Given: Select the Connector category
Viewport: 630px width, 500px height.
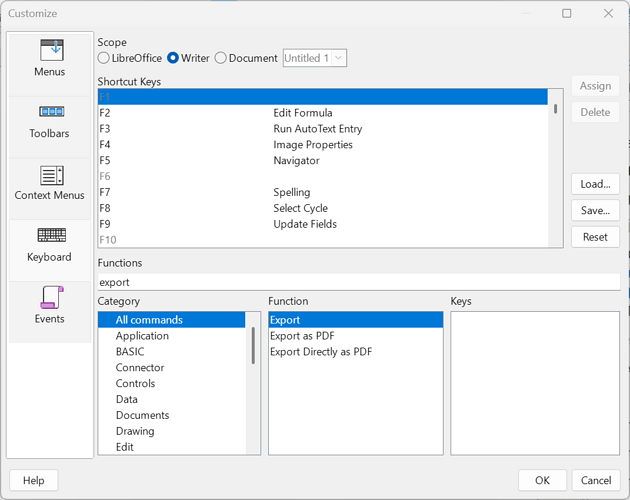Looking at the screenshot, I should [172, 367].
